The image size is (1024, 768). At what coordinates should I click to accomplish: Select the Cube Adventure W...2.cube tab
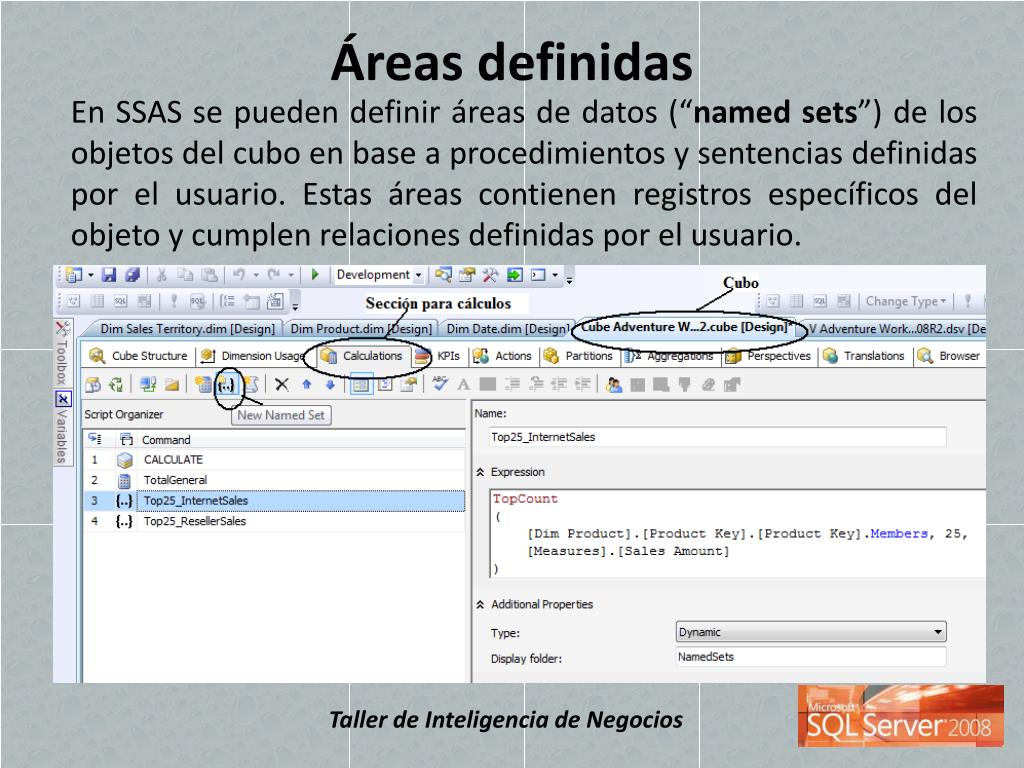[x=687, y=327]
